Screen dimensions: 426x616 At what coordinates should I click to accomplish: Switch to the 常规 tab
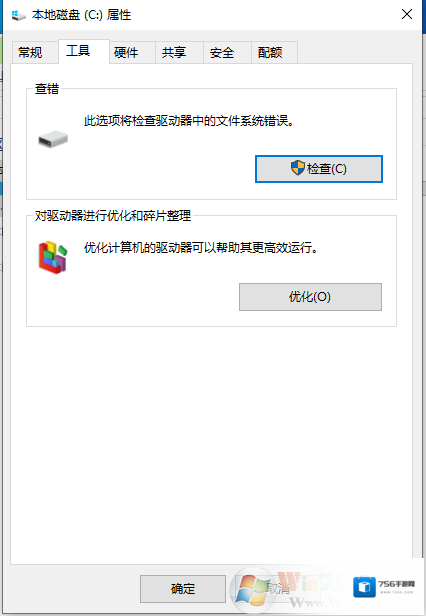30,52
